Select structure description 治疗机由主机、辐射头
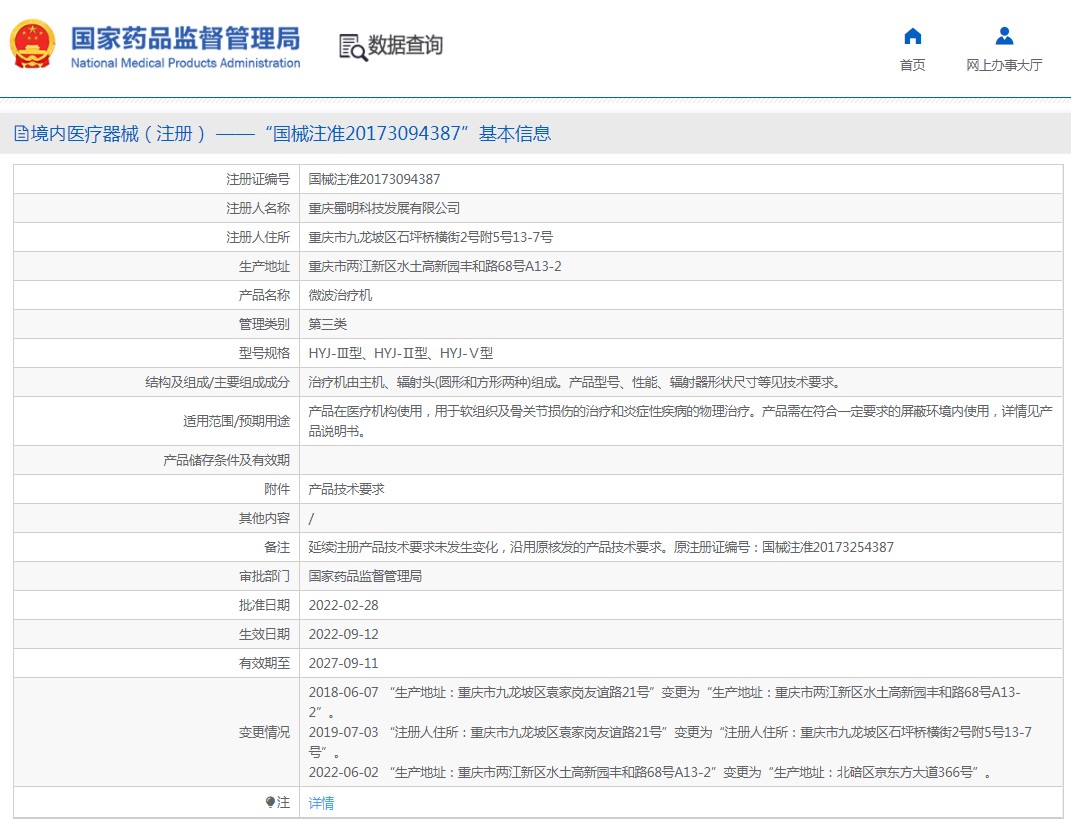 coord(574,382)
